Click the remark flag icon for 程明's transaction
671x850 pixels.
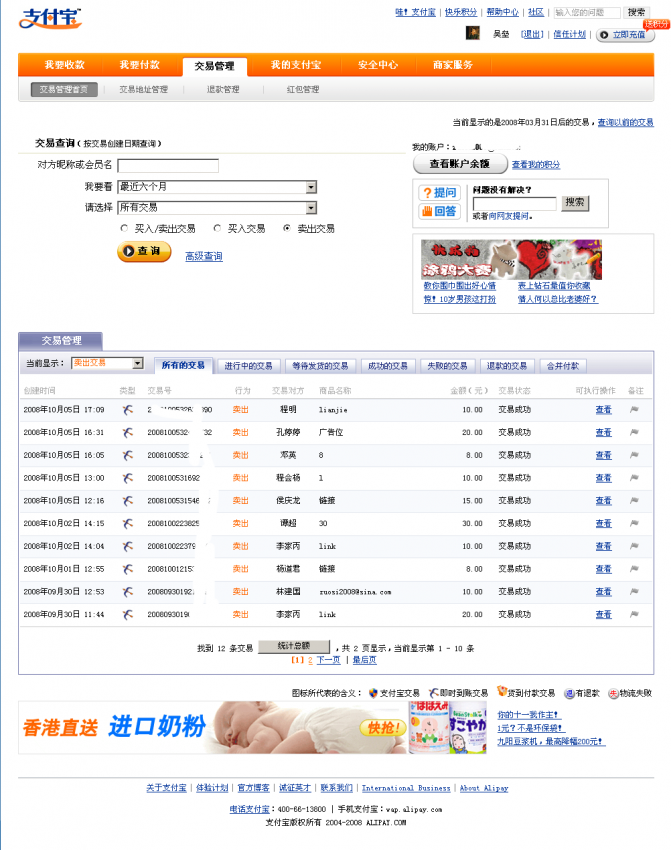(633, 409)
